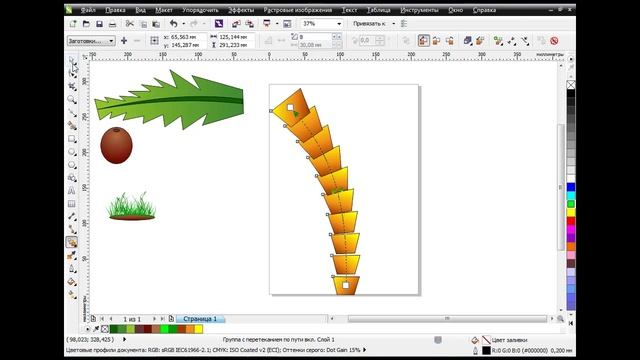
Task: Select the Pick tool in toolbox
Action: coord(72,60)
